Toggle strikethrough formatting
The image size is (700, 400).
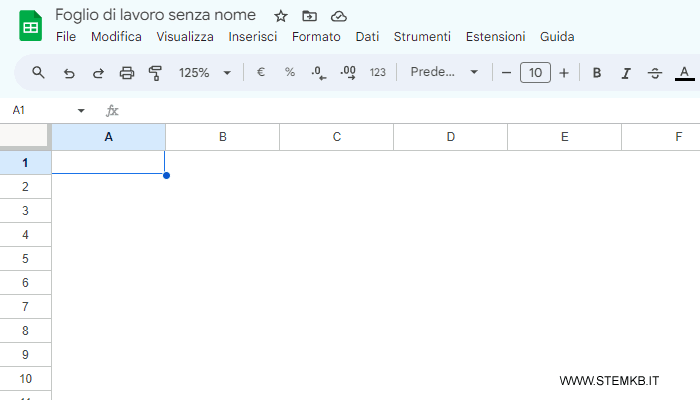point(655,72)
